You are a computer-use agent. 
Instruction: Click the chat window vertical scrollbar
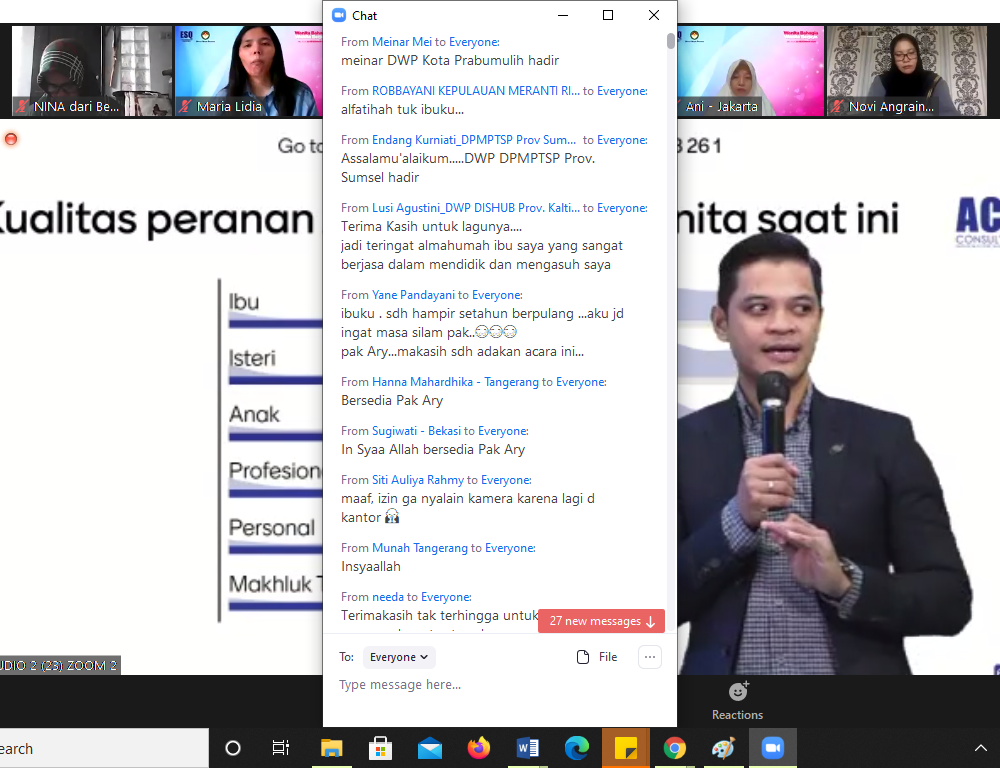tap(671, 40)
